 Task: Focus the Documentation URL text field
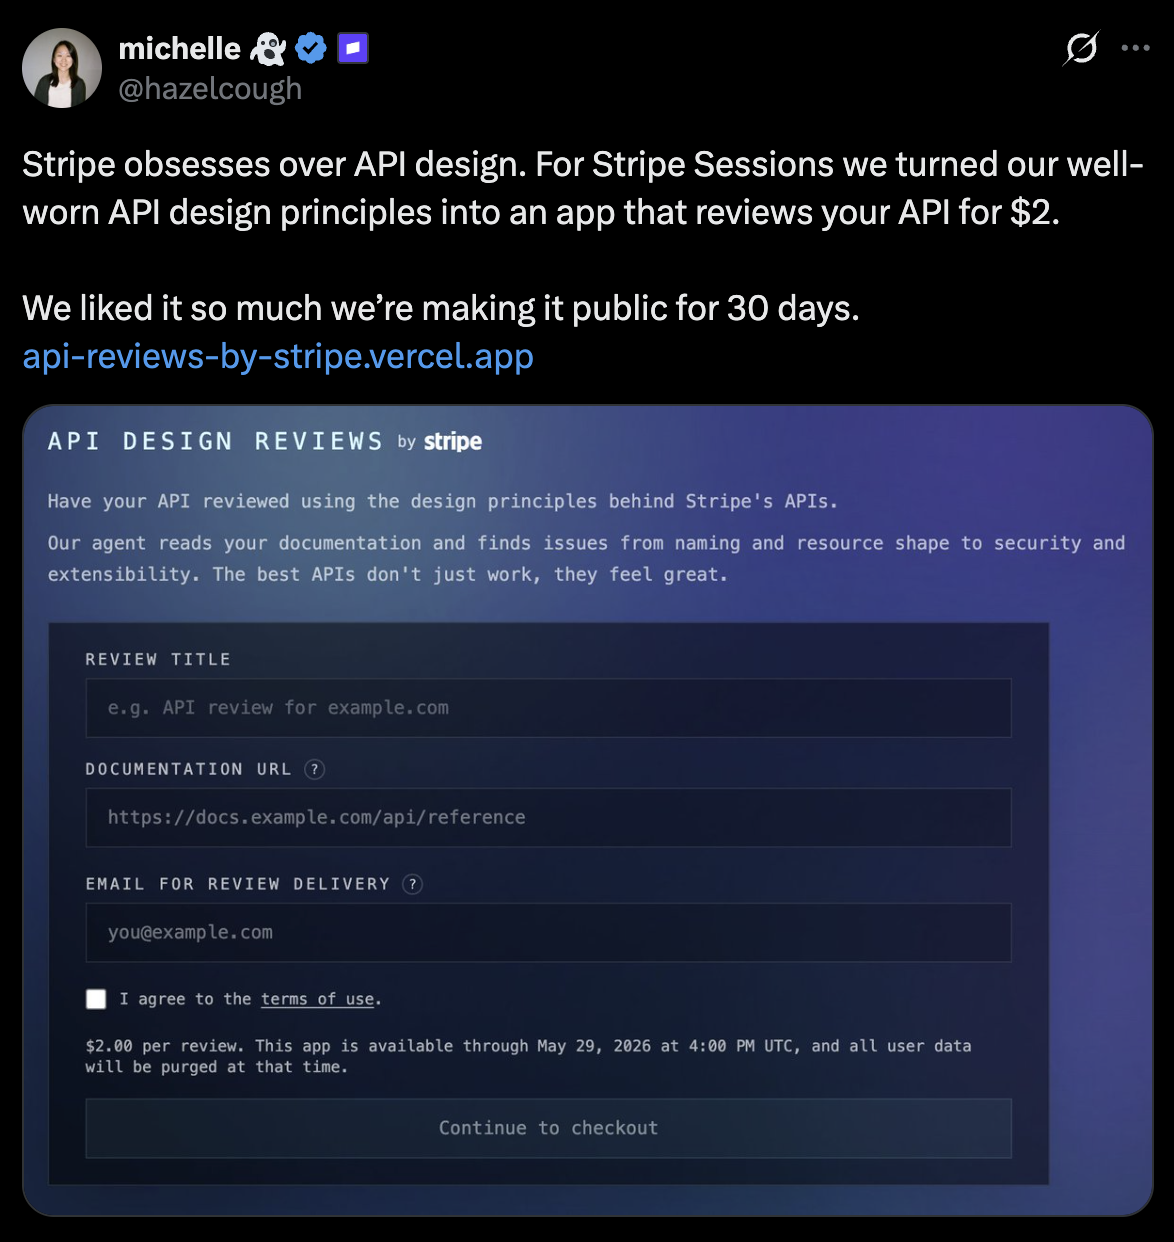(548, 817)
